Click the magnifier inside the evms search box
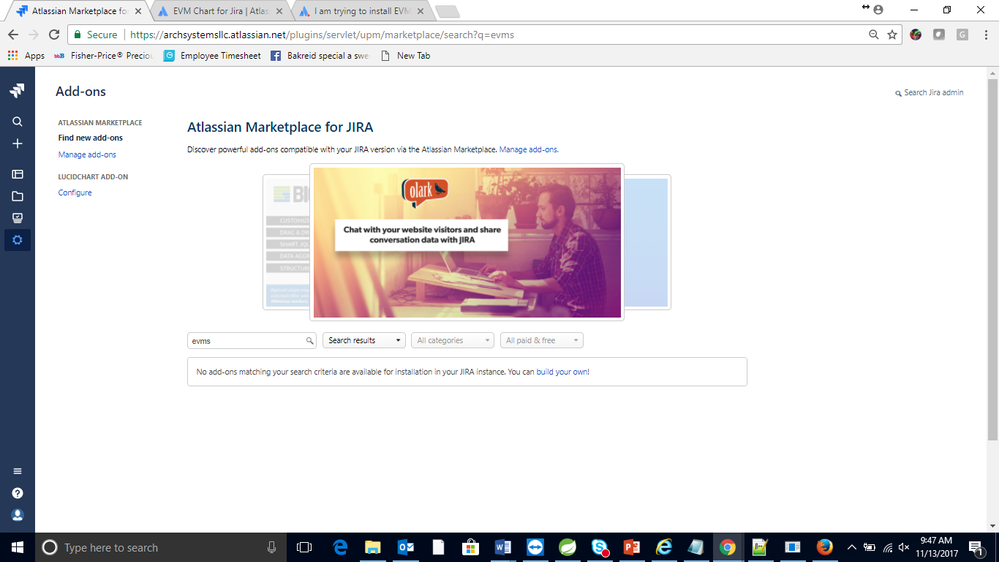 tap(310, 341)
